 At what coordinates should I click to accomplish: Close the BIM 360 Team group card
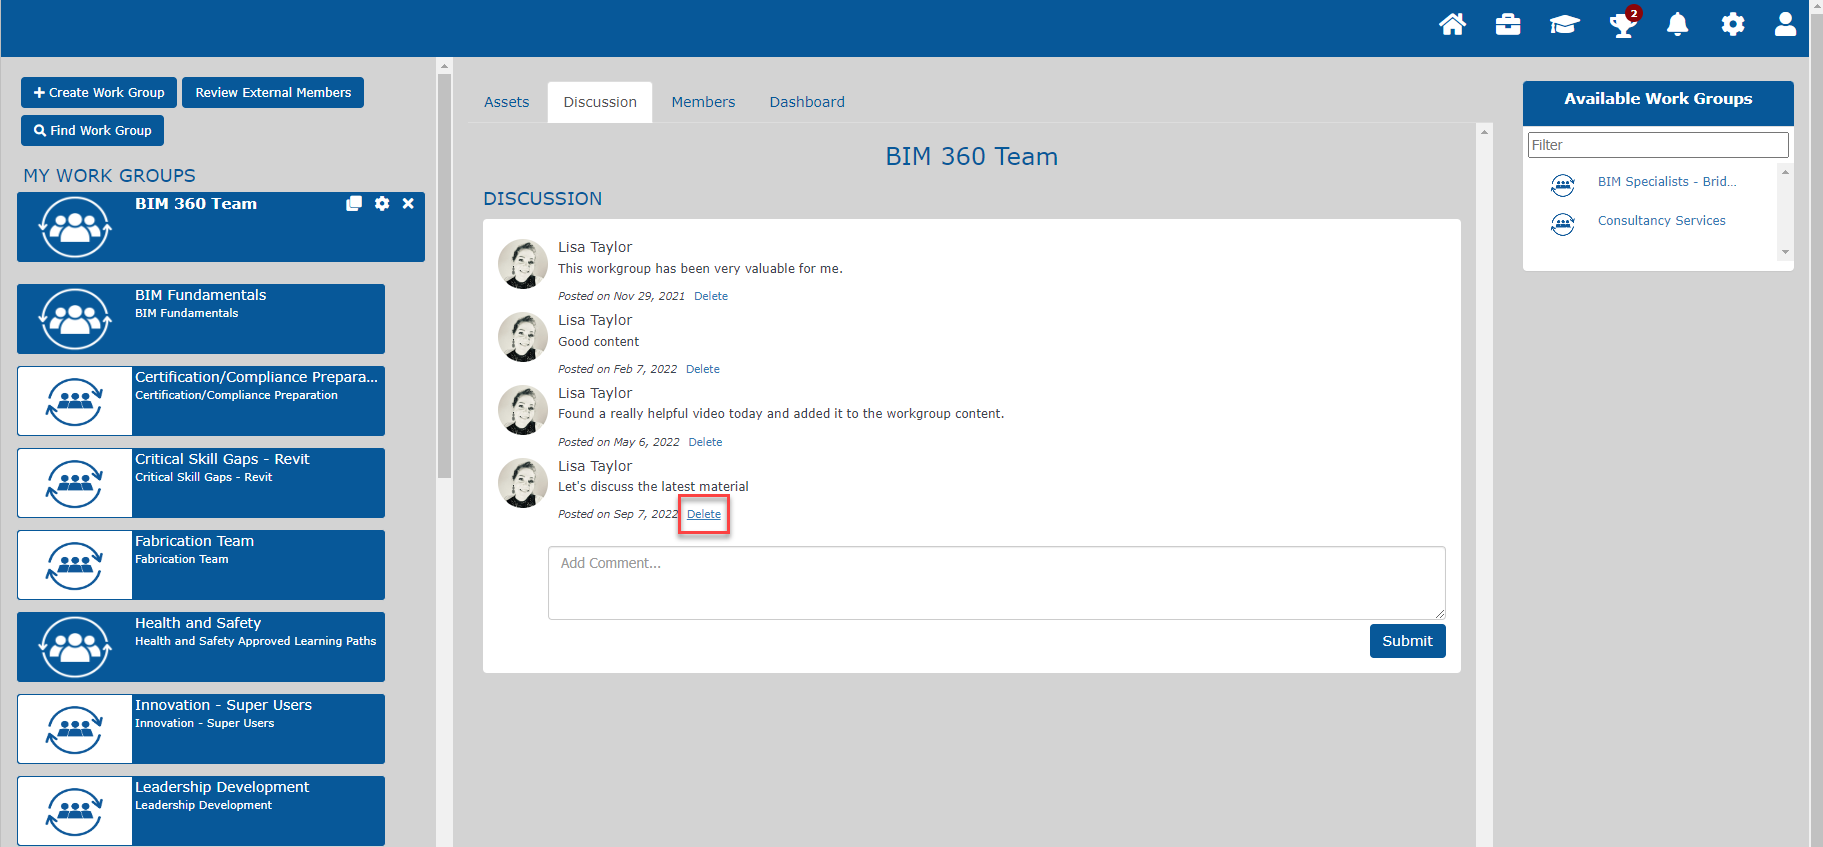point(408,203)
